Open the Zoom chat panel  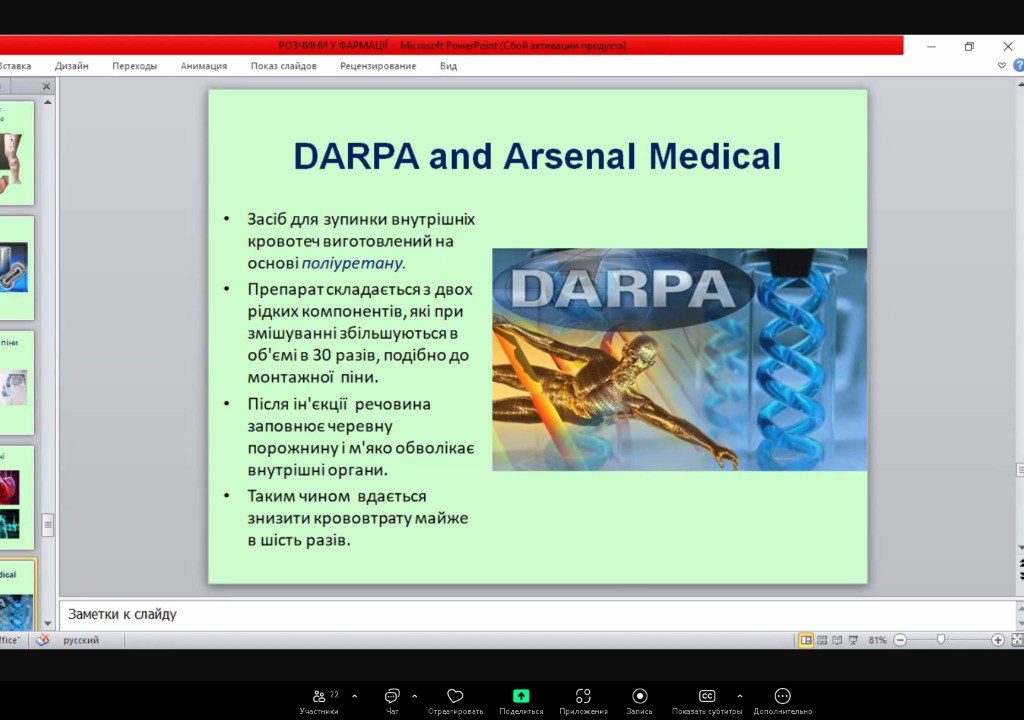tap(392, 701)
